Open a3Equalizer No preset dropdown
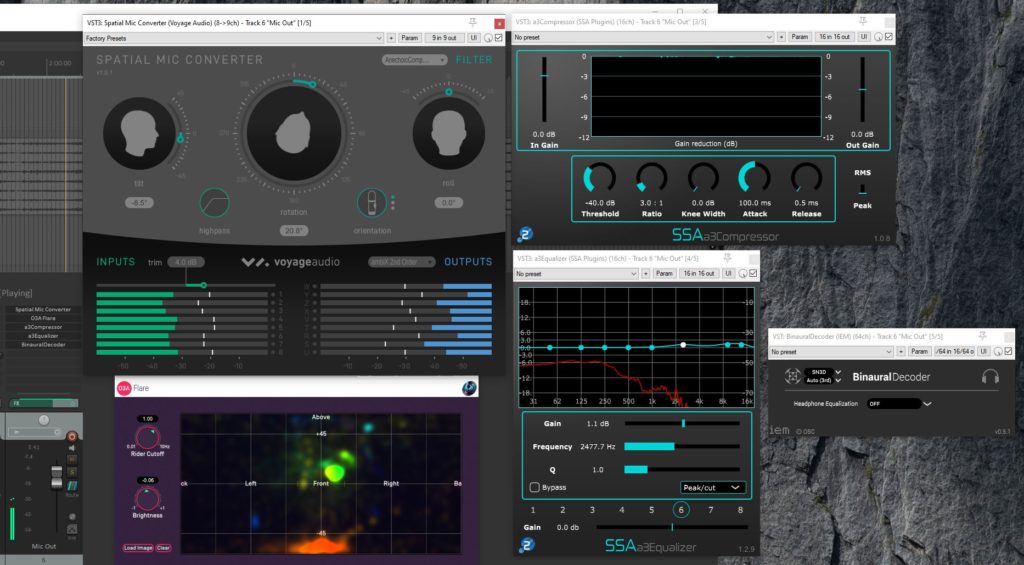 pyautogui.click(x=576, y=274)
